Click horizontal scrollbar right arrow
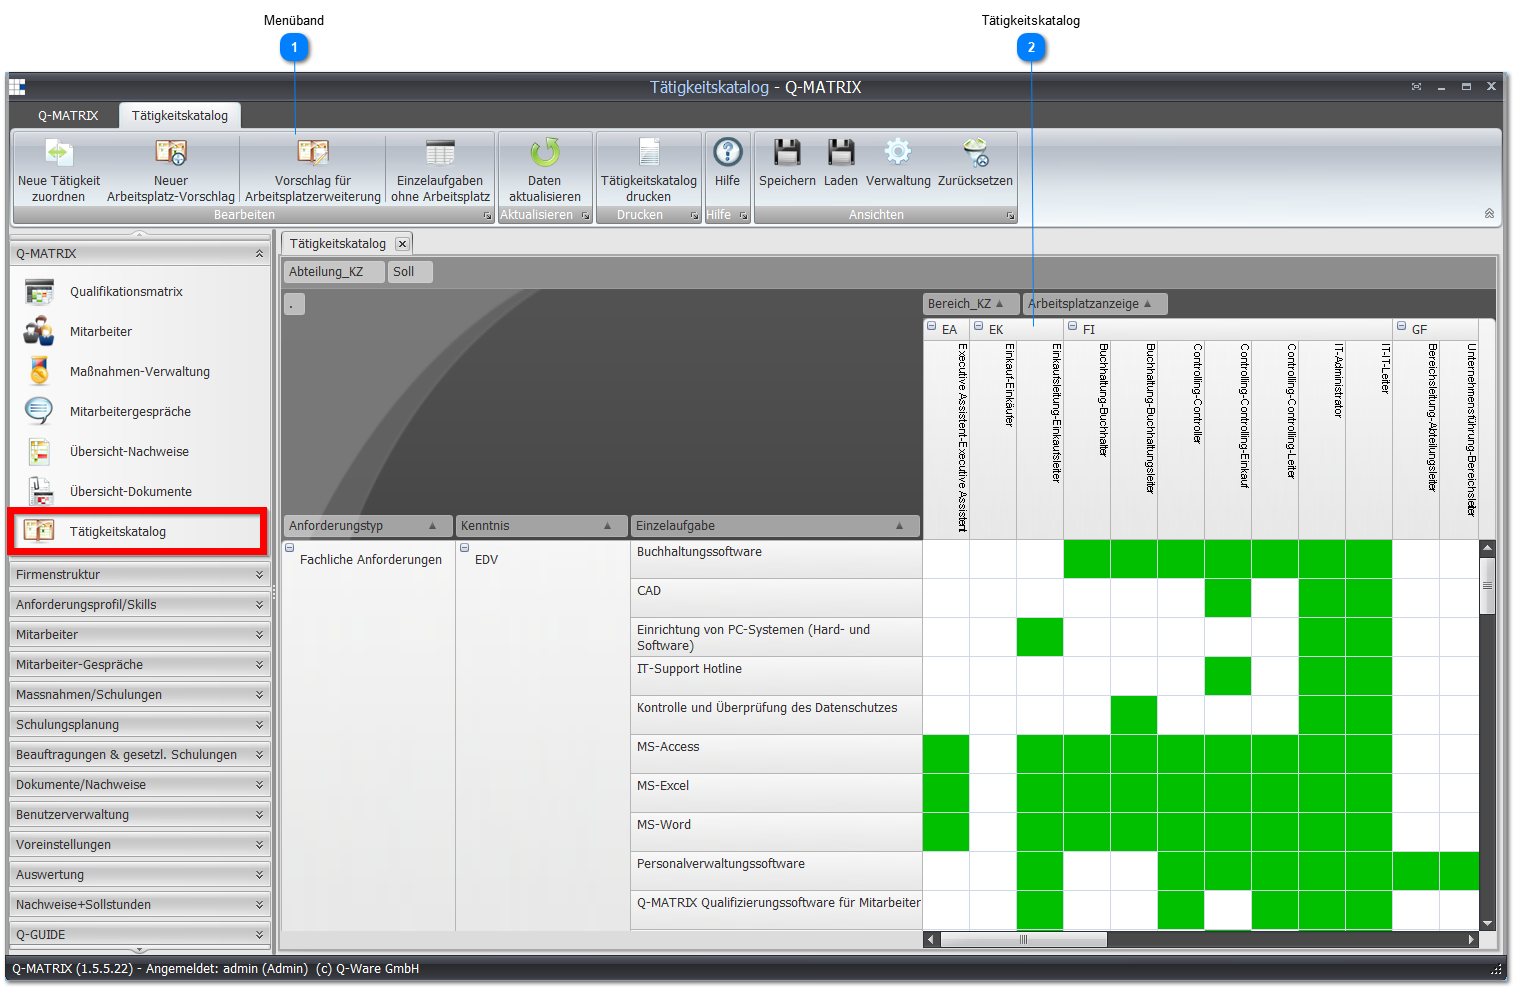 pos(1472,940)
